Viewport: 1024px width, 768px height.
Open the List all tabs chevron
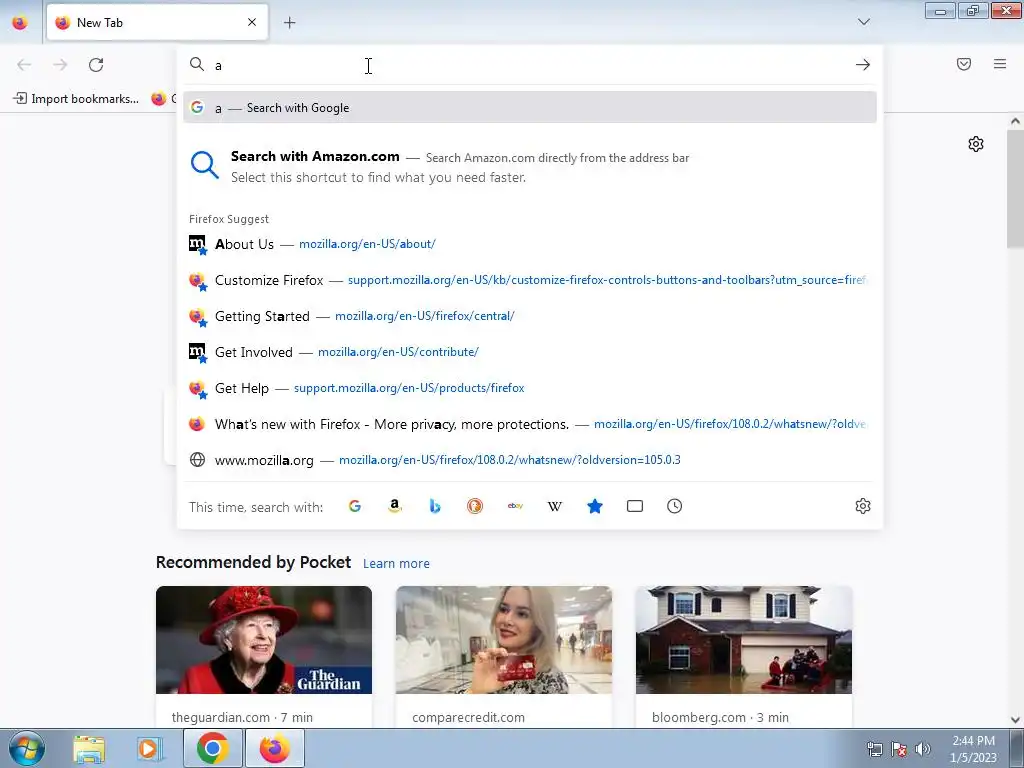tap(864, 22)
